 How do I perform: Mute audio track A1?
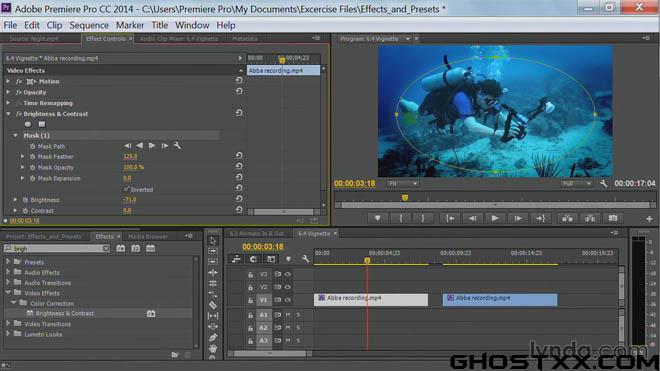tap(288, 315)
